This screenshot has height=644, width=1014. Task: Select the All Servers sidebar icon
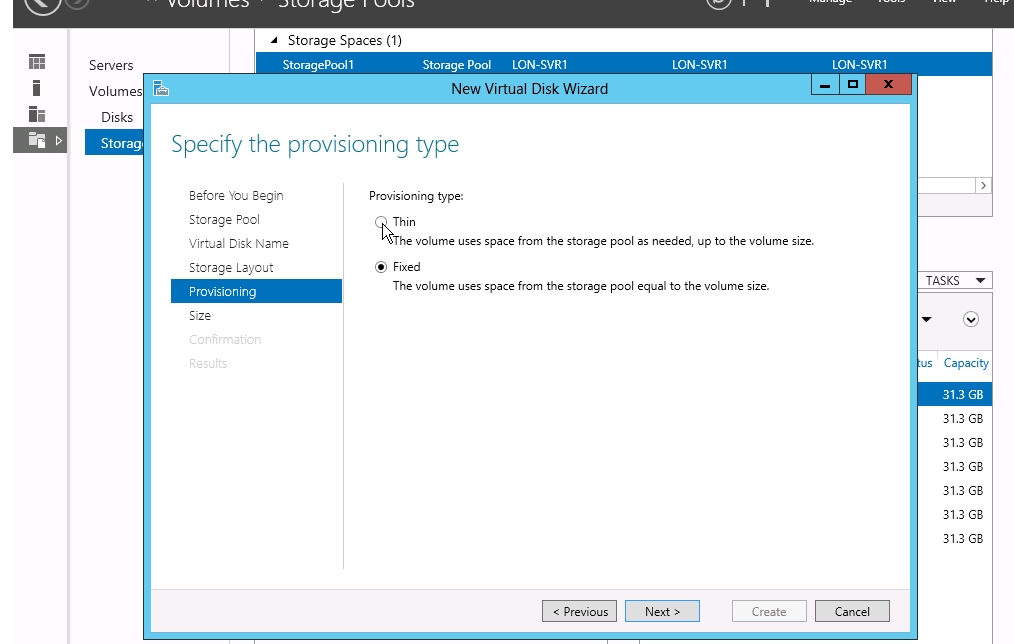pos(37,114)
